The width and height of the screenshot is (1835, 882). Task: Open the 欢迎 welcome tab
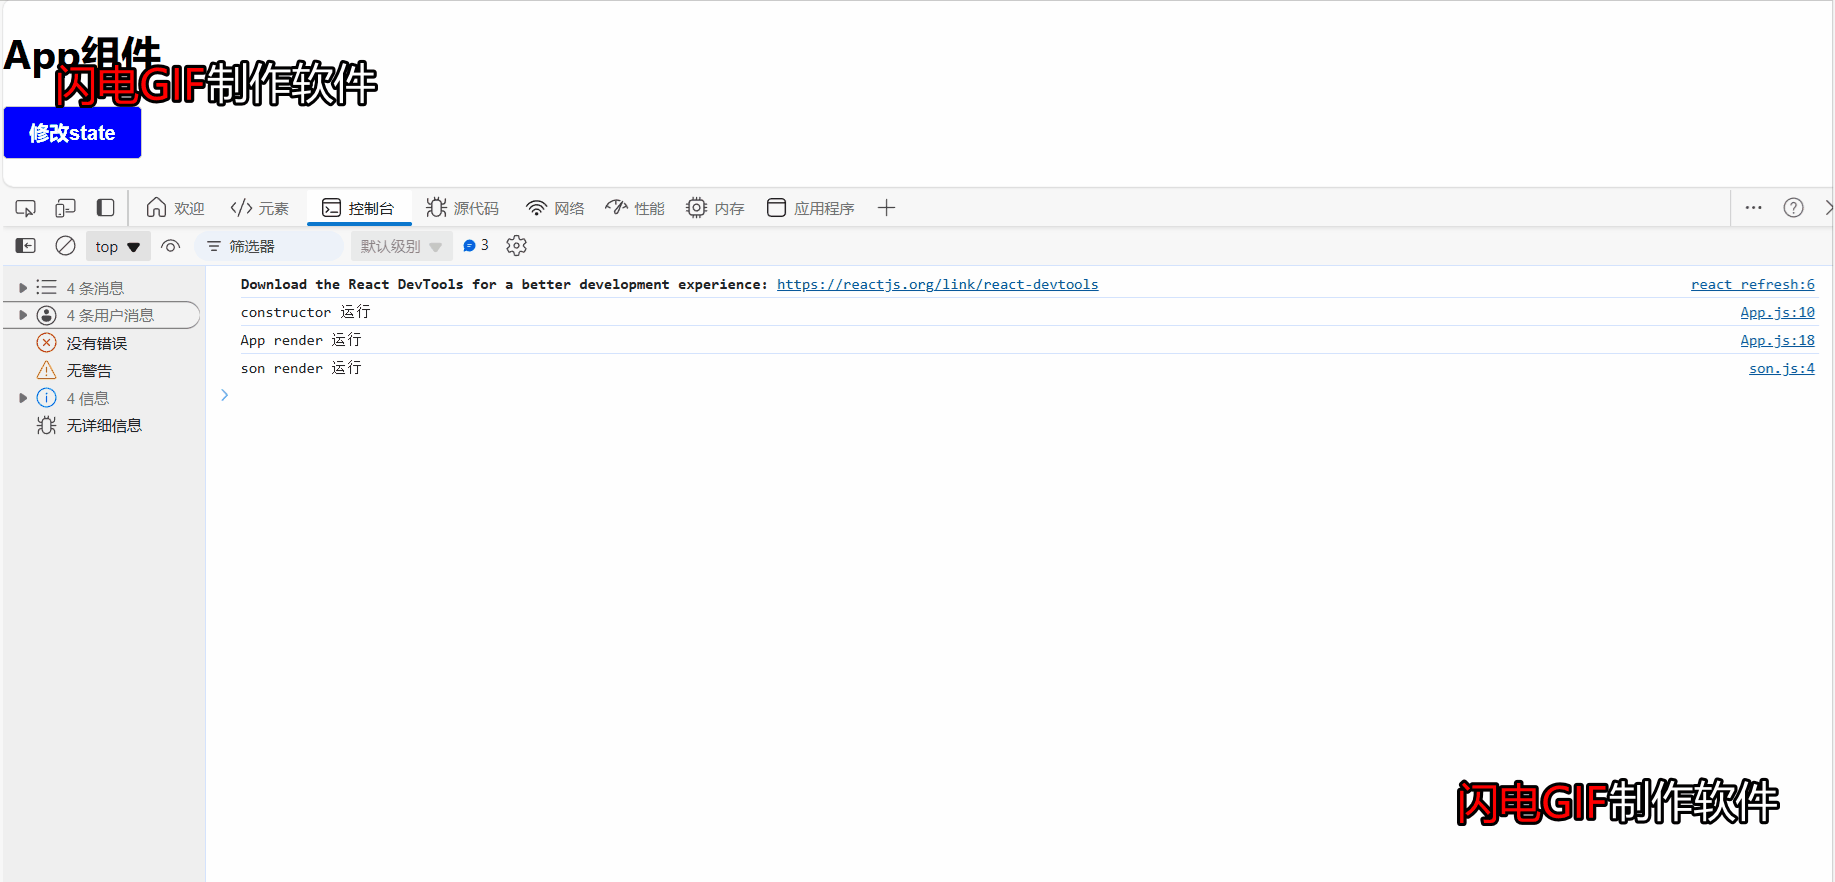point(175,208)
